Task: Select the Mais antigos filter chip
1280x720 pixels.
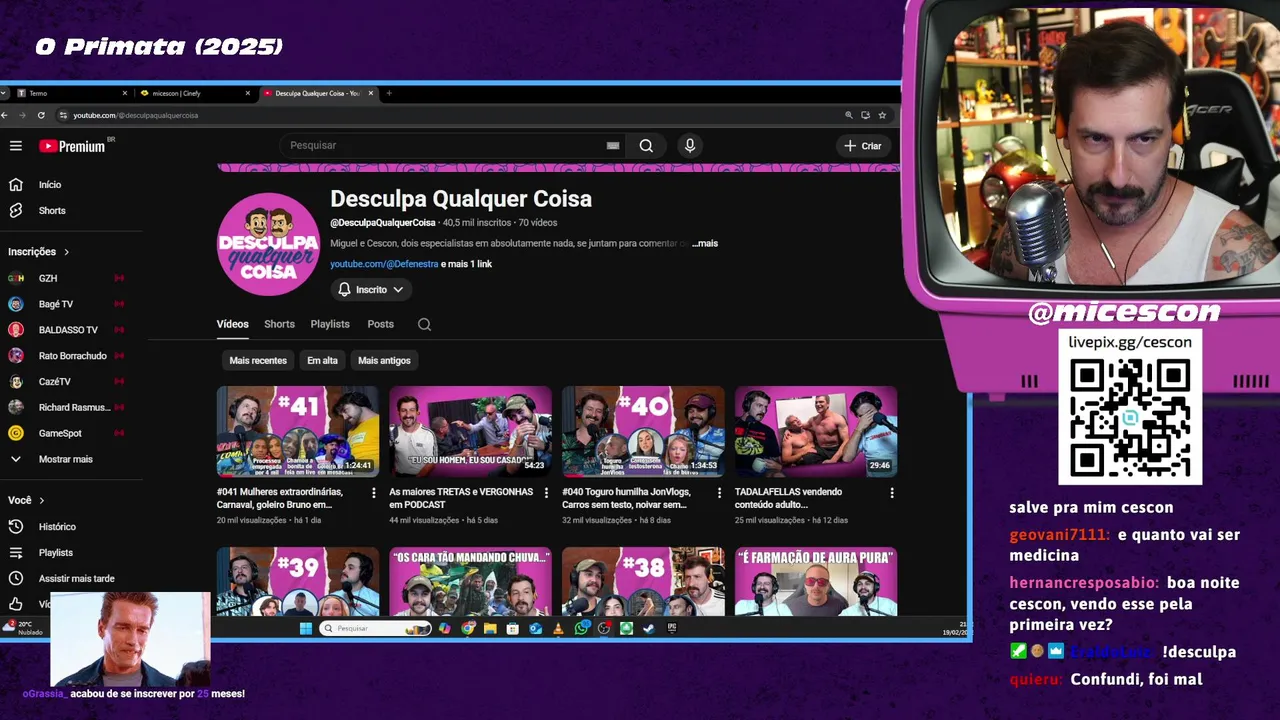Action: click(x=384, y=361)
